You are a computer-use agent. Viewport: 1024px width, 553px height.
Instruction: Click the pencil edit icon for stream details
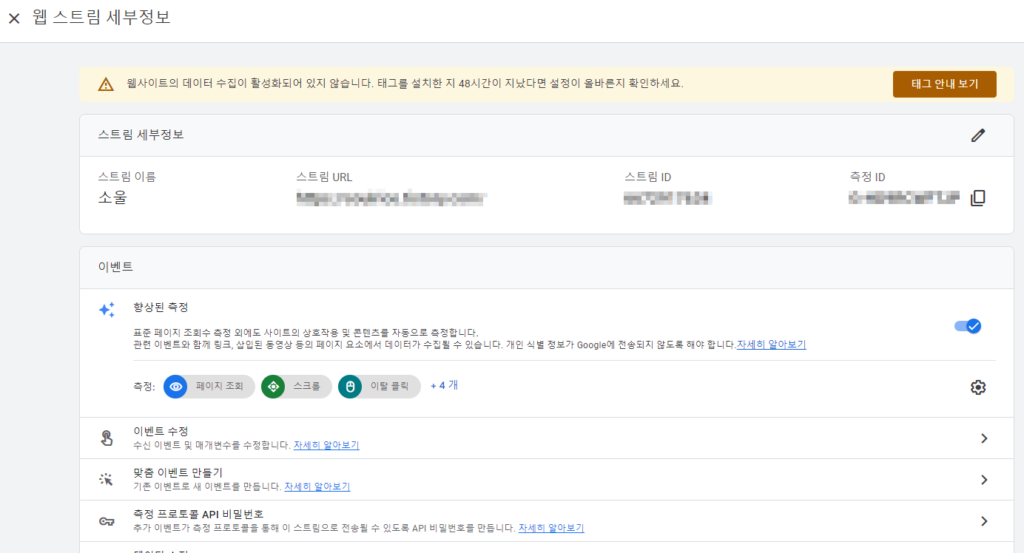[978, 135]
